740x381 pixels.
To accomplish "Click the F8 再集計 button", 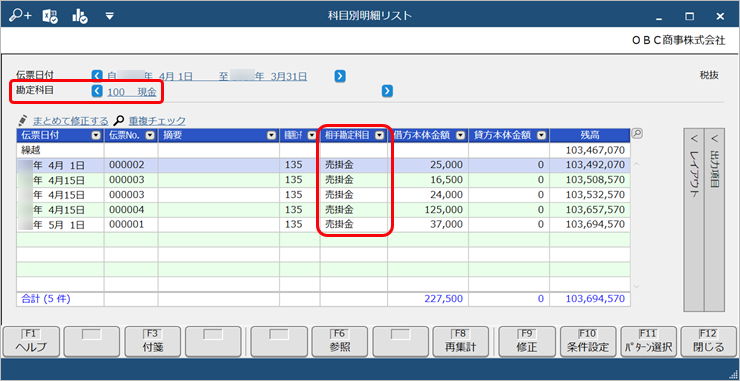I will point(461,342).
